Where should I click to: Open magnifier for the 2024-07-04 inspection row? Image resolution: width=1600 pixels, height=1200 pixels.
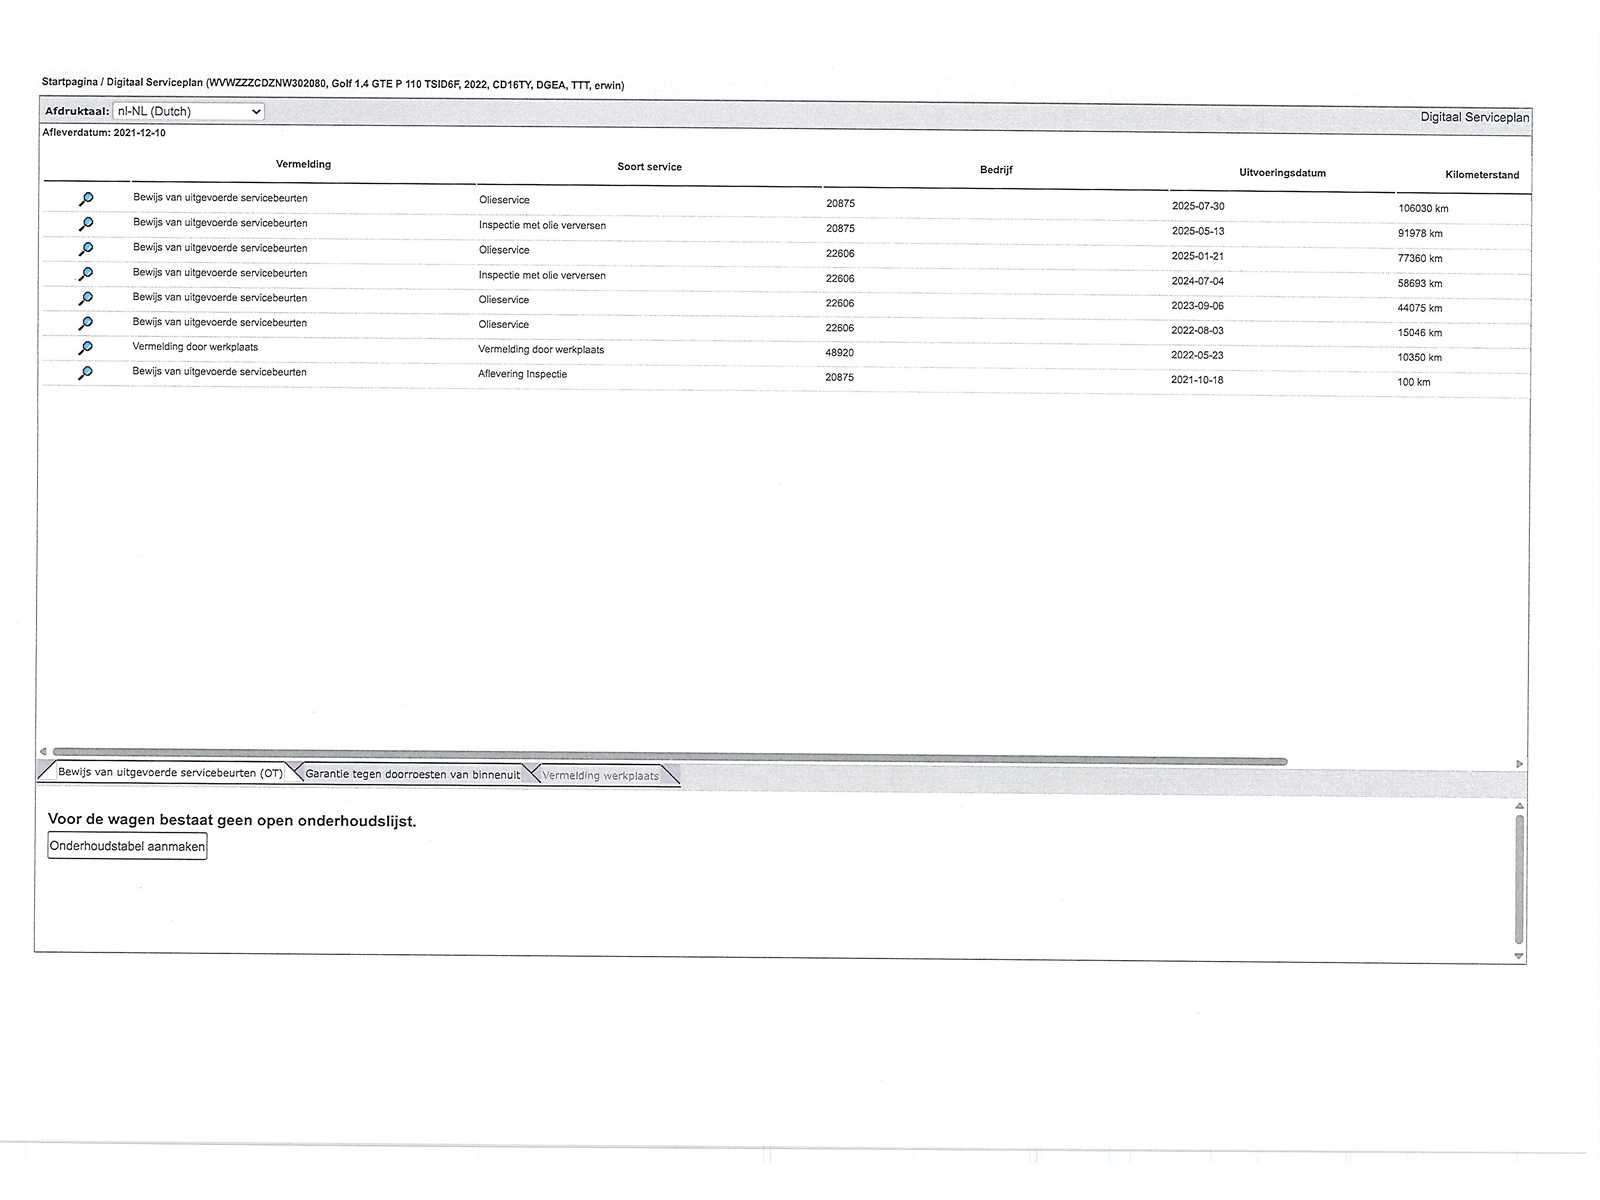click(x=86, y=274)
